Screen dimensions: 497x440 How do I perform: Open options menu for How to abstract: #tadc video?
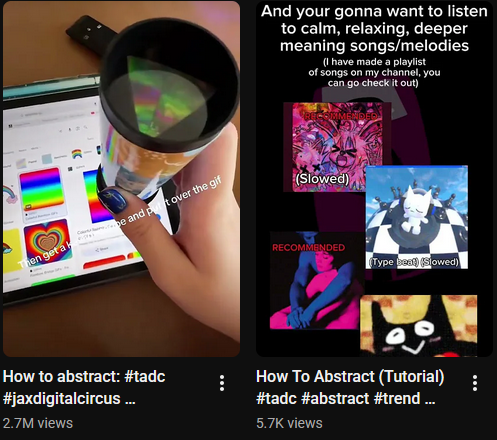coord(222,383)
